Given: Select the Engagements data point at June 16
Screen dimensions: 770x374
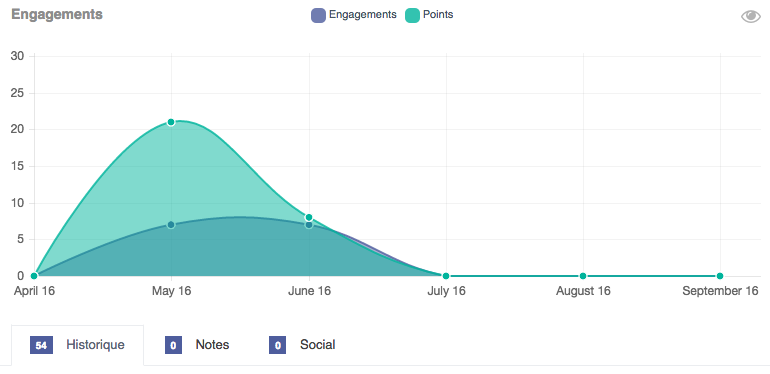Looking at the screenshot, I should [x=308, y=225].
